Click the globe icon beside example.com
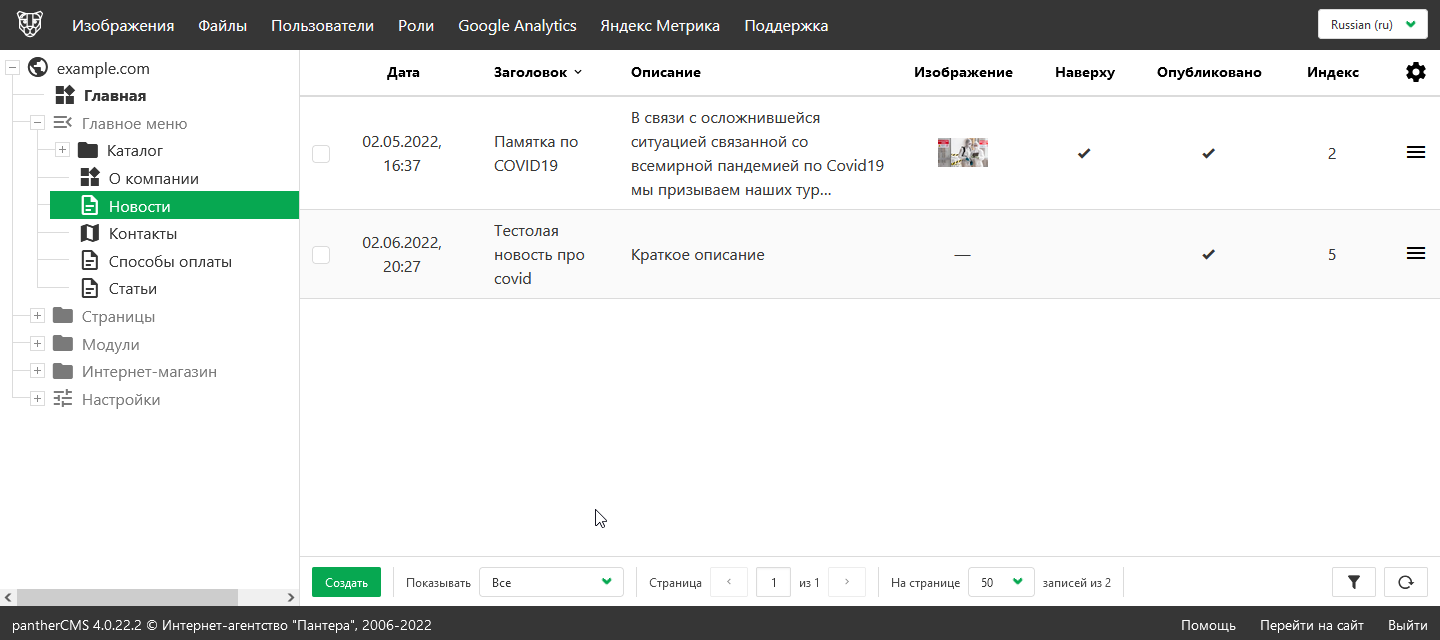The width and height of the screenshot is (1440, 640). click(x=39, y=68)
